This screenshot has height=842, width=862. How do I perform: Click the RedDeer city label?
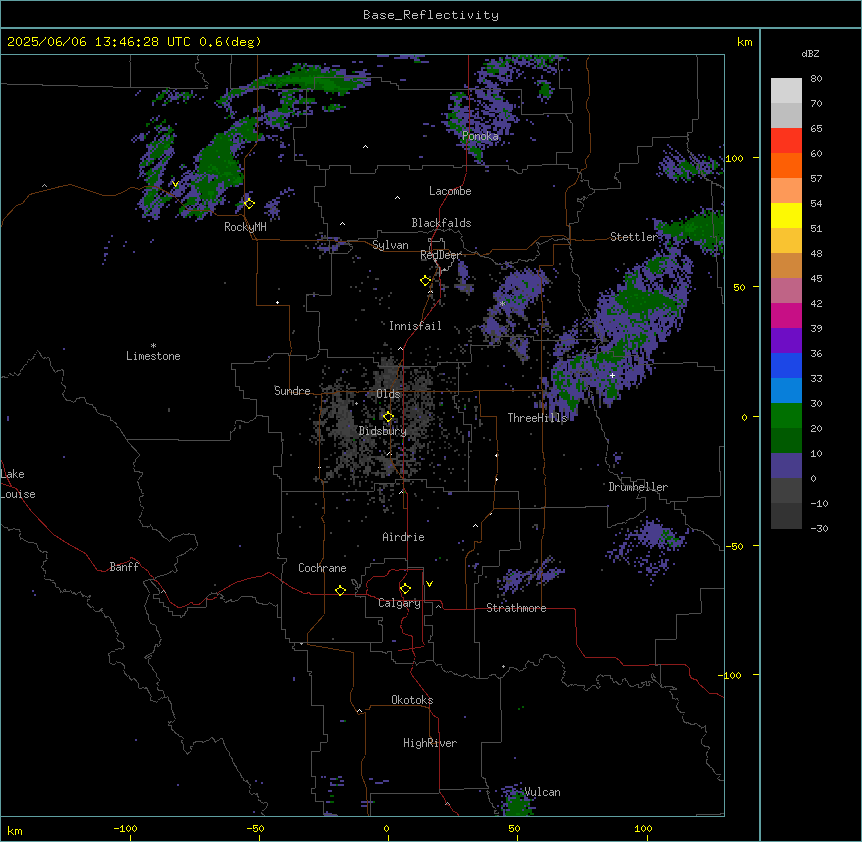tap(440, 256)
